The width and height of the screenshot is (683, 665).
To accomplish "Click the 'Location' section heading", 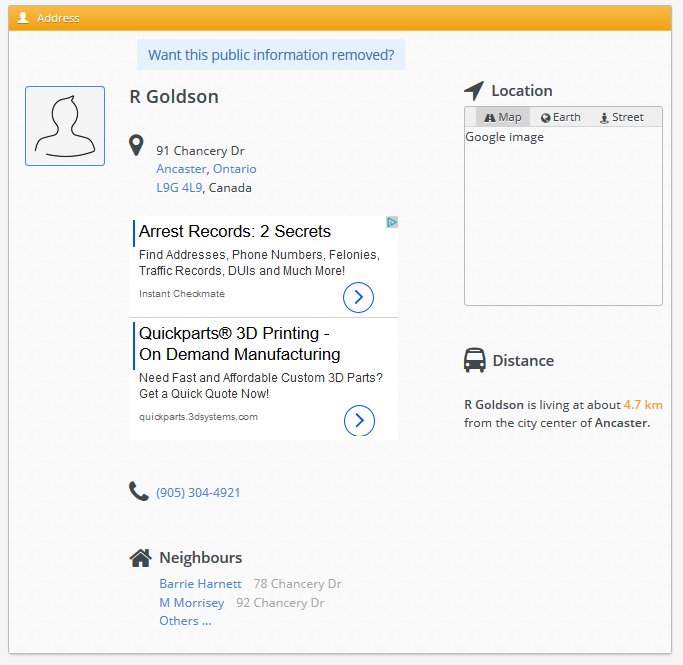I will click(x=522, y=91).
